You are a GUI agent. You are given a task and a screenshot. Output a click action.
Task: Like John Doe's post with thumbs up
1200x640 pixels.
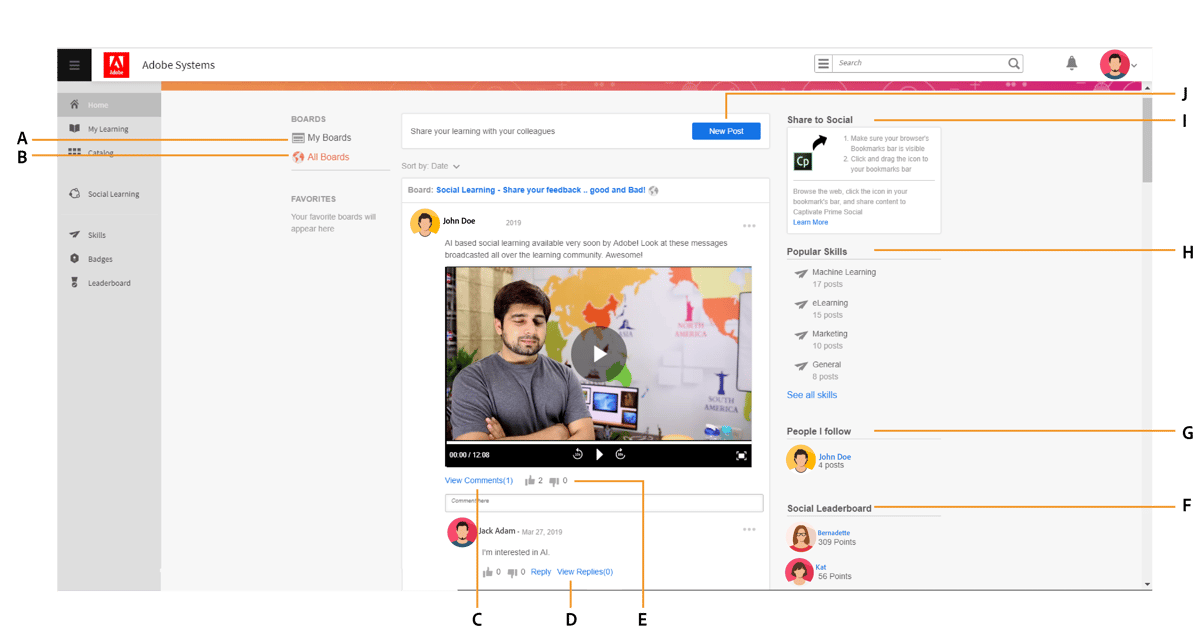tap(531, 480)
